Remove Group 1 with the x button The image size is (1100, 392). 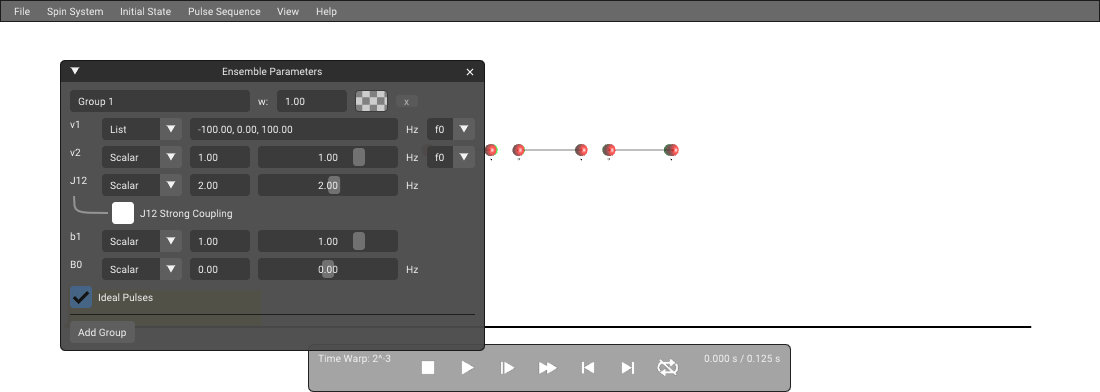coord(407,102)
